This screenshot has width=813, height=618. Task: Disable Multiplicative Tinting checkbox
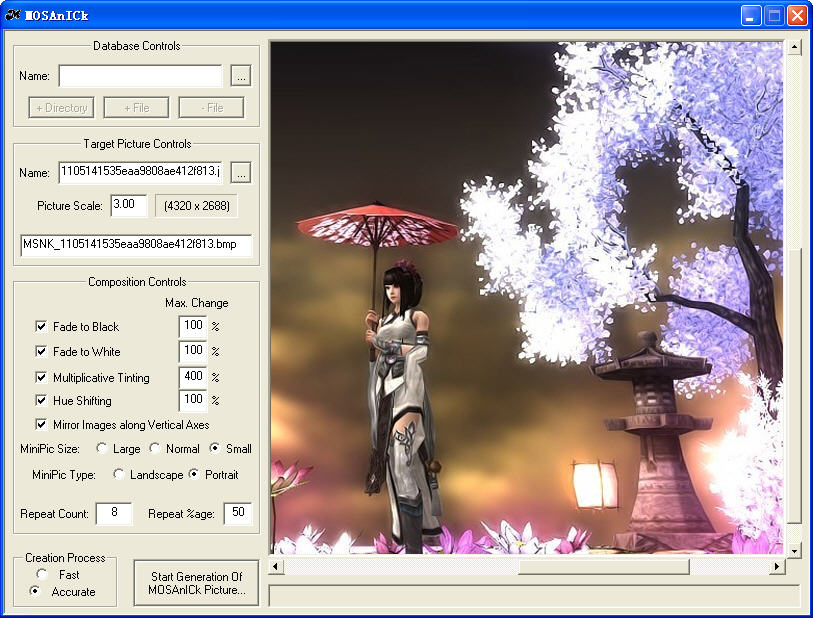(x=41, y=377)
